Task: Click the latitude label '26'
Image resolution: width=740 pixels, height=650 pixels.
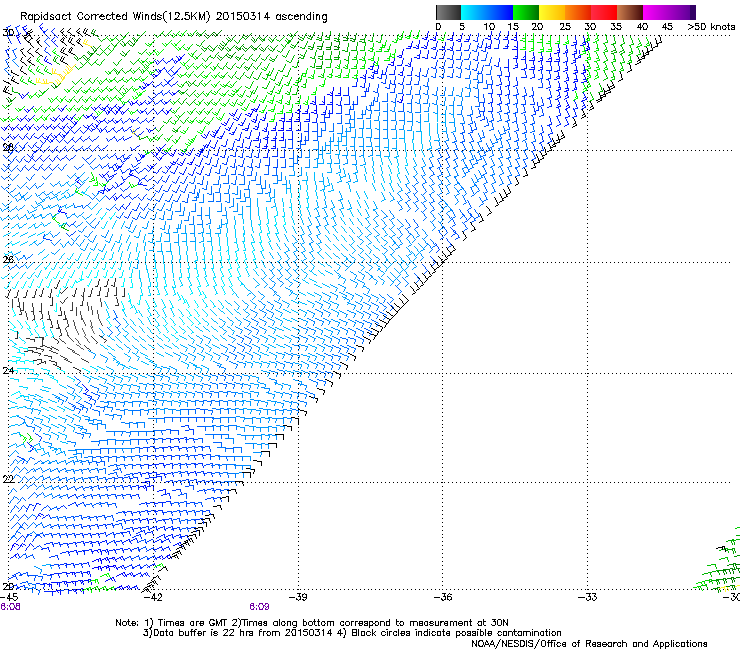Action: [x=8, y=260]
